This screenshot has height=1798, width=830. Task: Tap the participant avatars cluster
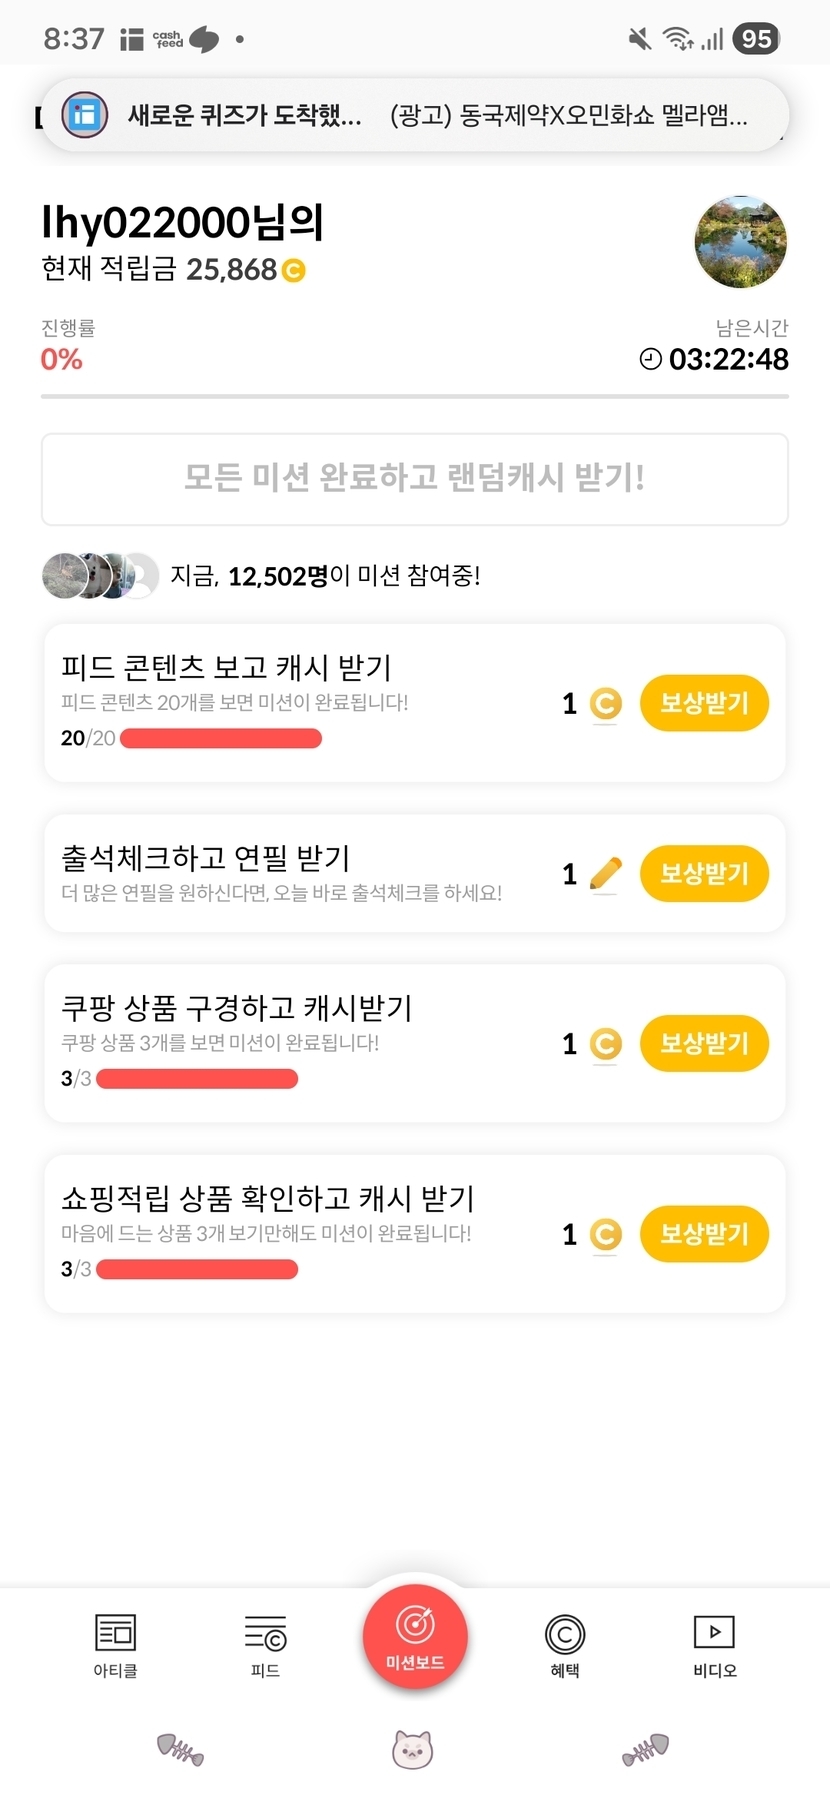point(100,575)
